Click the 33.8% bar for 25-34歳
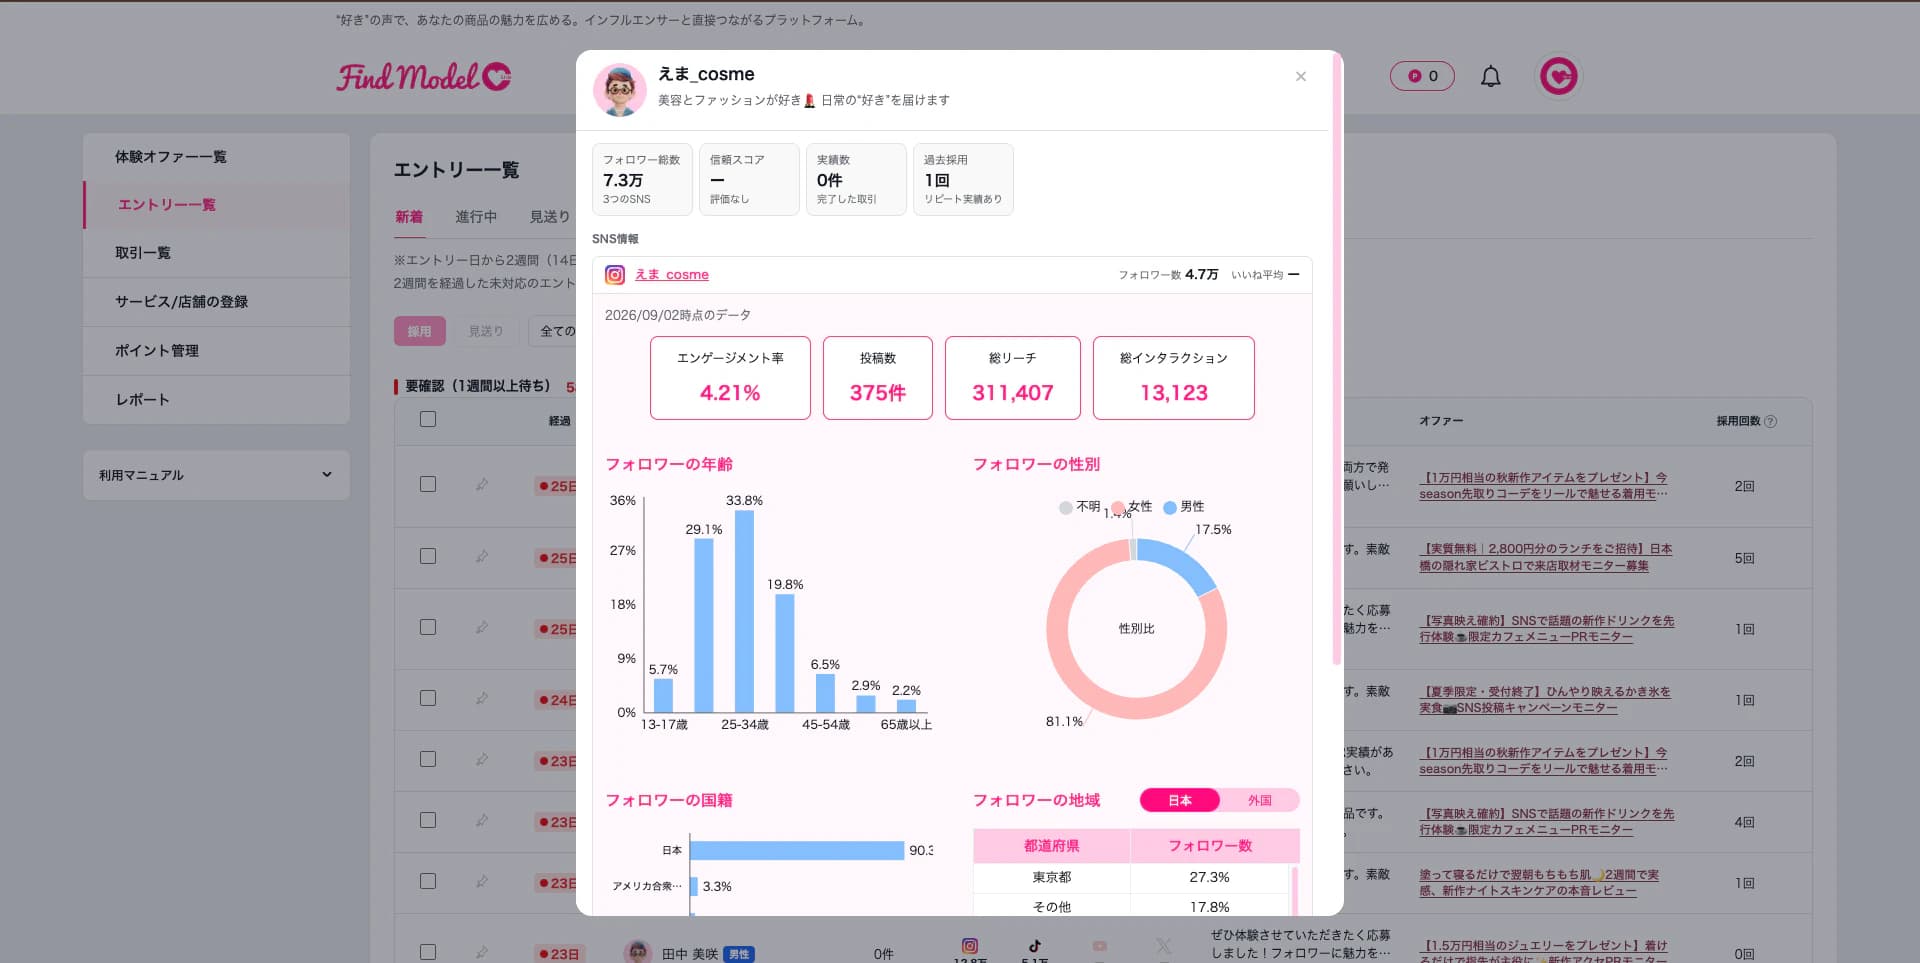 tap(744, 611)
